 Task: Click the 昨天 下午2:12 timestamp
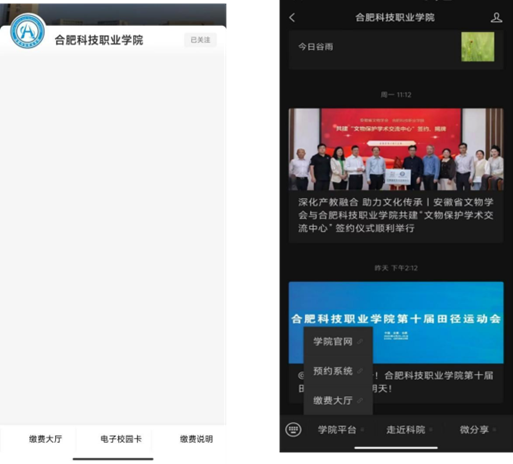(396, 268)
